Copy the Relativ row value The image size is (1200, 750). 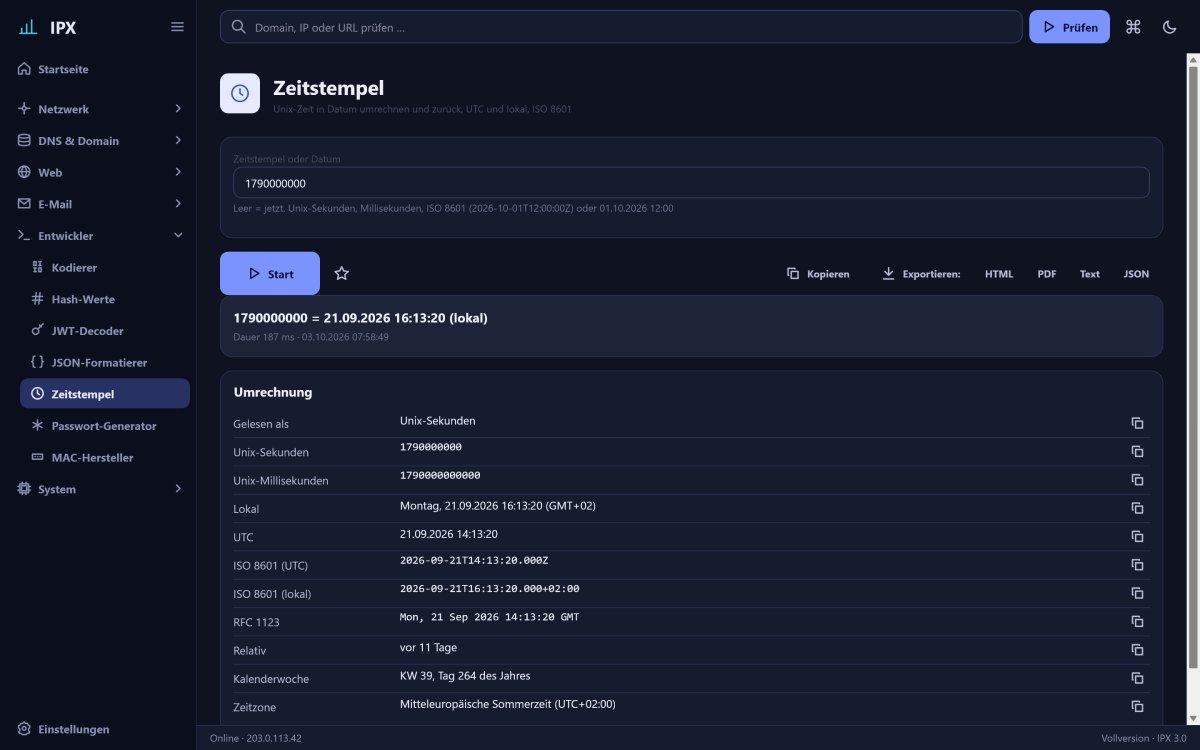point(1137,649)
